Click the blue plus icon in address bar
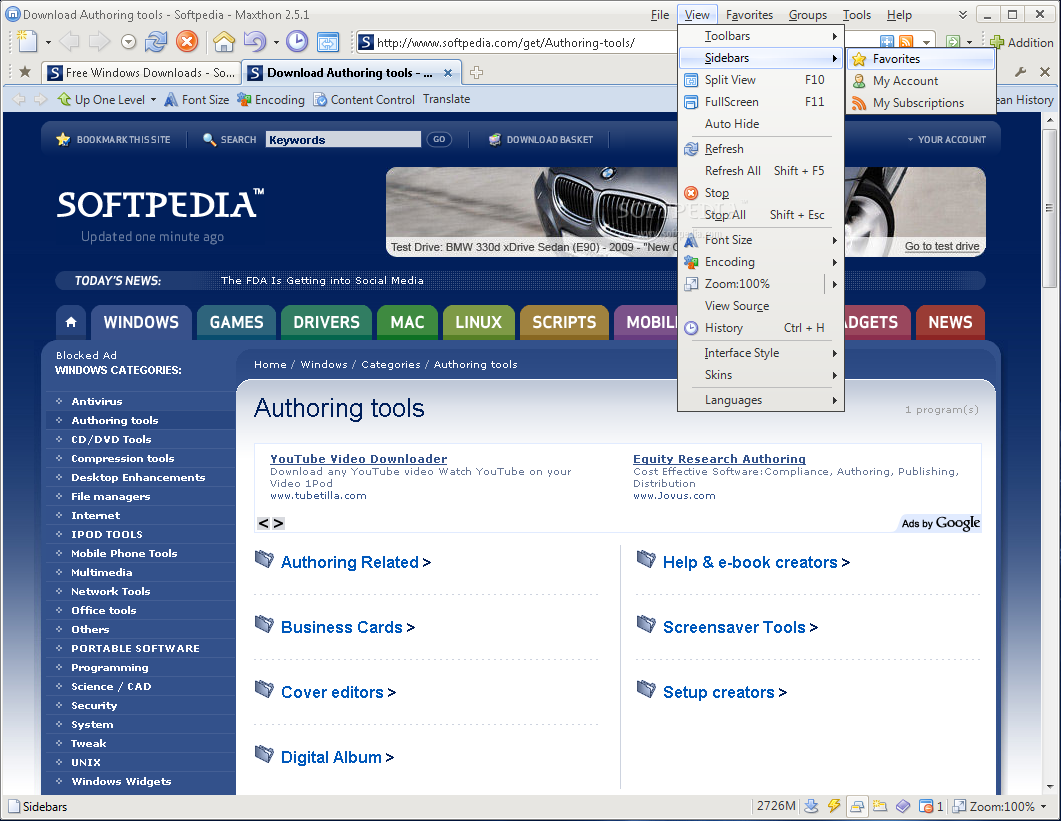The height and width of the screenshot is (821, 1061). click(886, 43)
